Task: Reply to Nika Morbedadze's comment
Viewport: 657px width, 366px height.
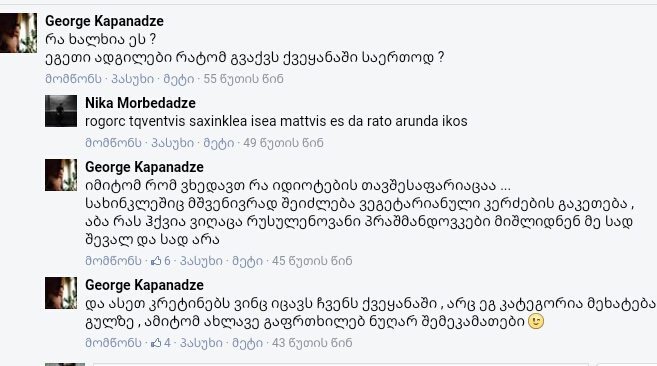Action: point(173,143)
